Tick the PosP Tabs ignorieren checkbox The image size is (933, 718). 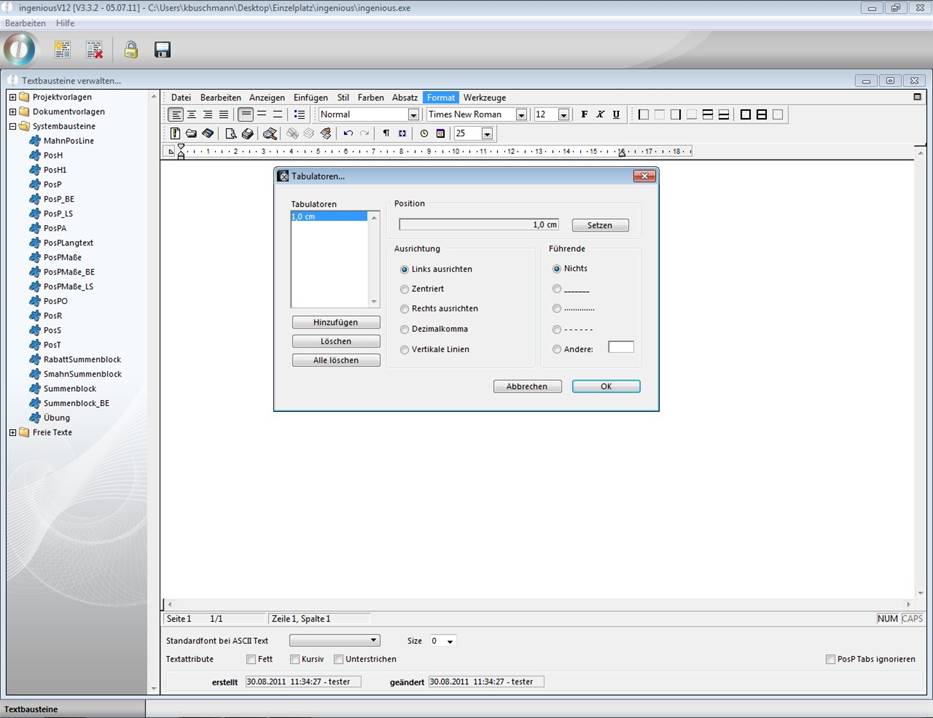[830, 659]
